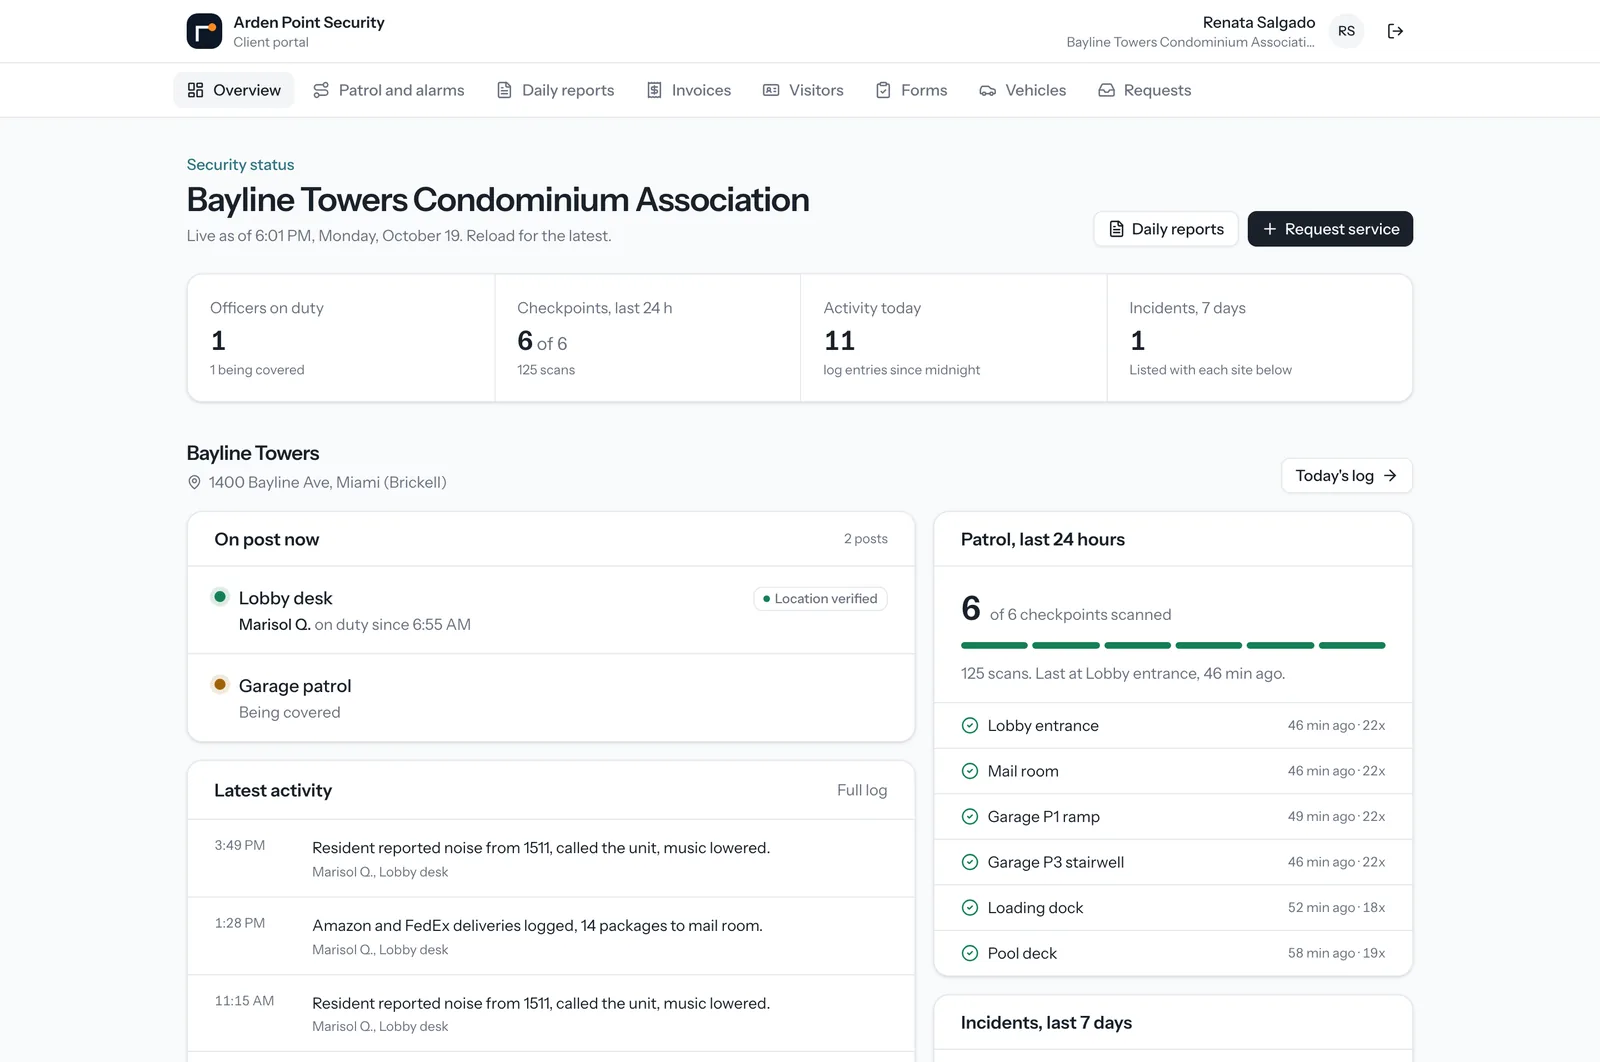Screen dimensions: 1600x1062
Task: Click the sign out icon
Action: tap(1395, 31)
